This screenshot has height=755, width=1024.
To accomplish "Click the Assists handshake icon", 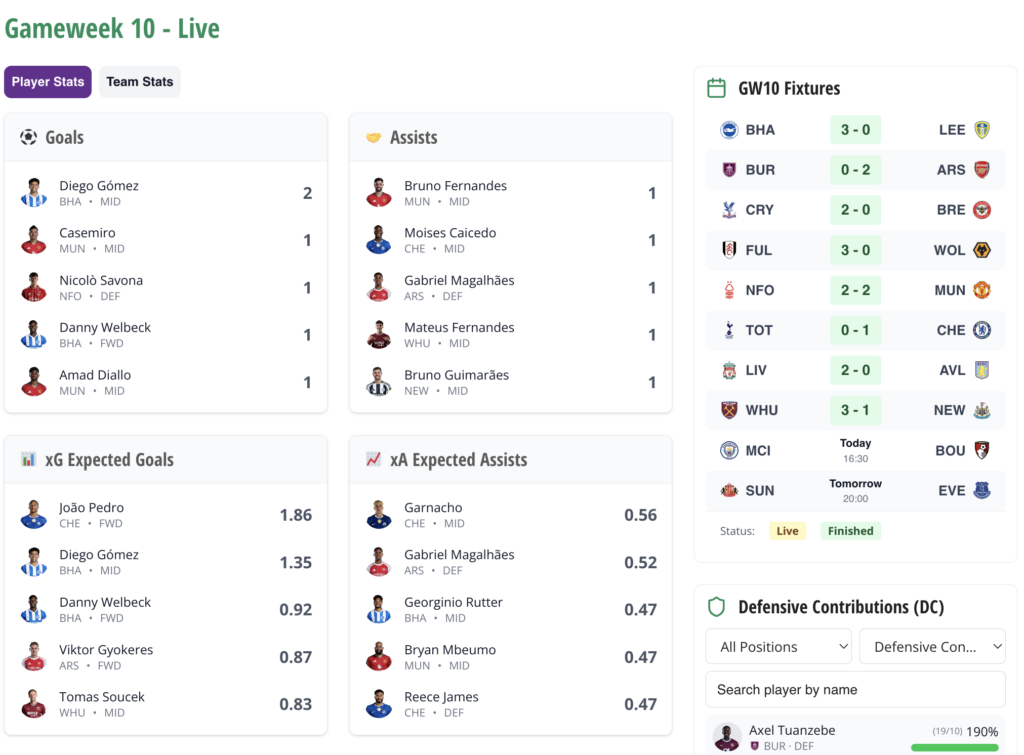I will click(x=373, y=137).
